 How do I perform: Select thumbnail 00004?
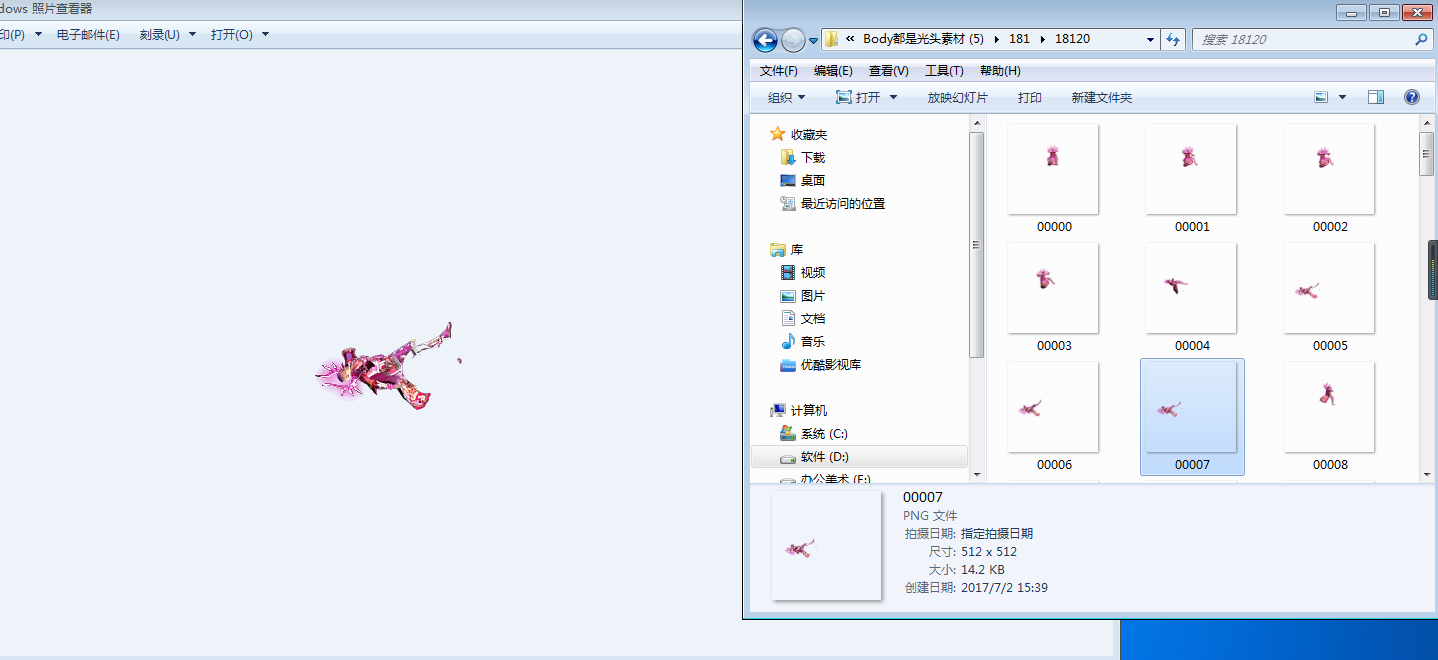tap(1192, 298)
